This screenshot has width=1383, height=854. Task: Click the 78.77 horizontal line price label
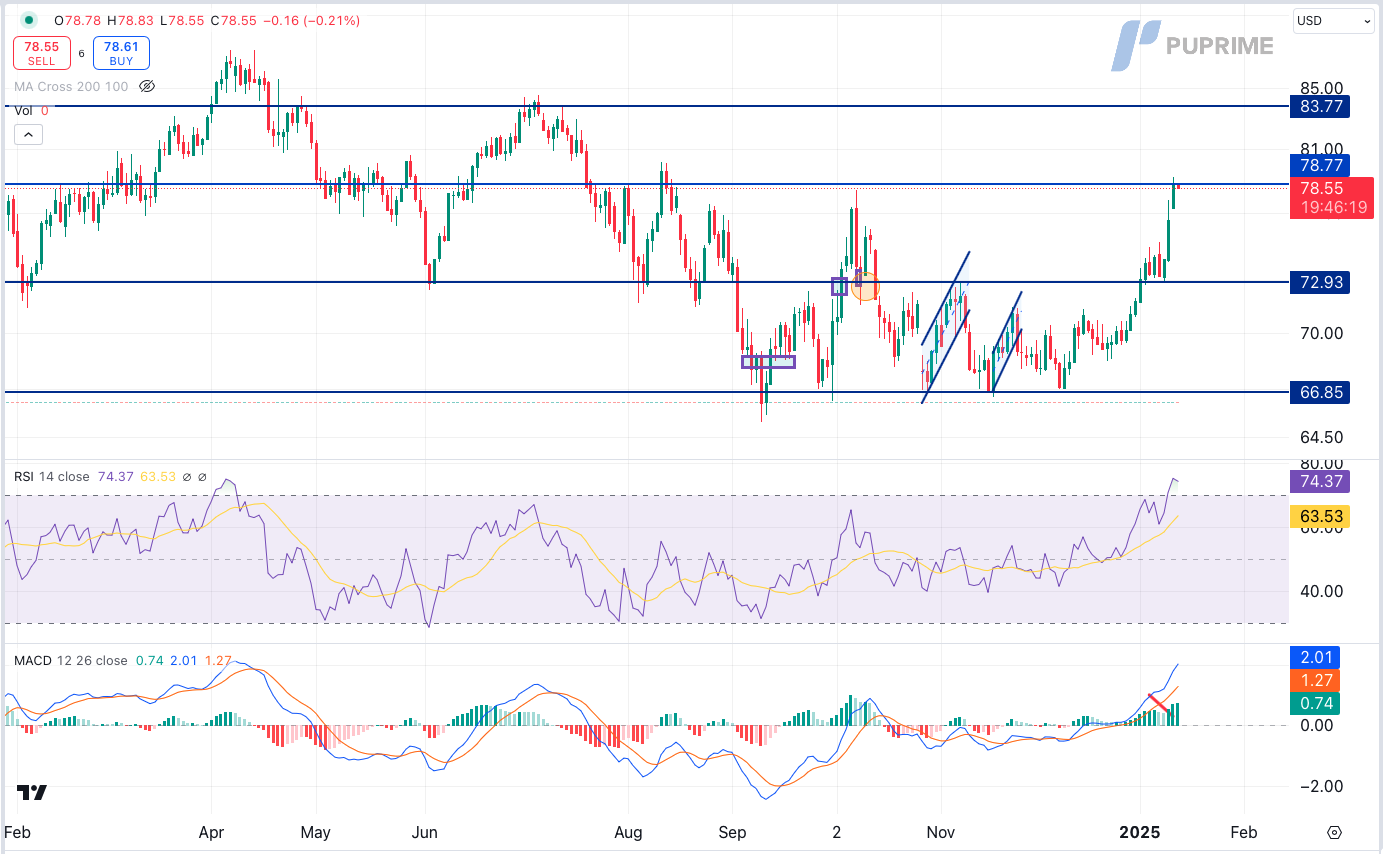pyautogui.click(x=1321, y=165)
